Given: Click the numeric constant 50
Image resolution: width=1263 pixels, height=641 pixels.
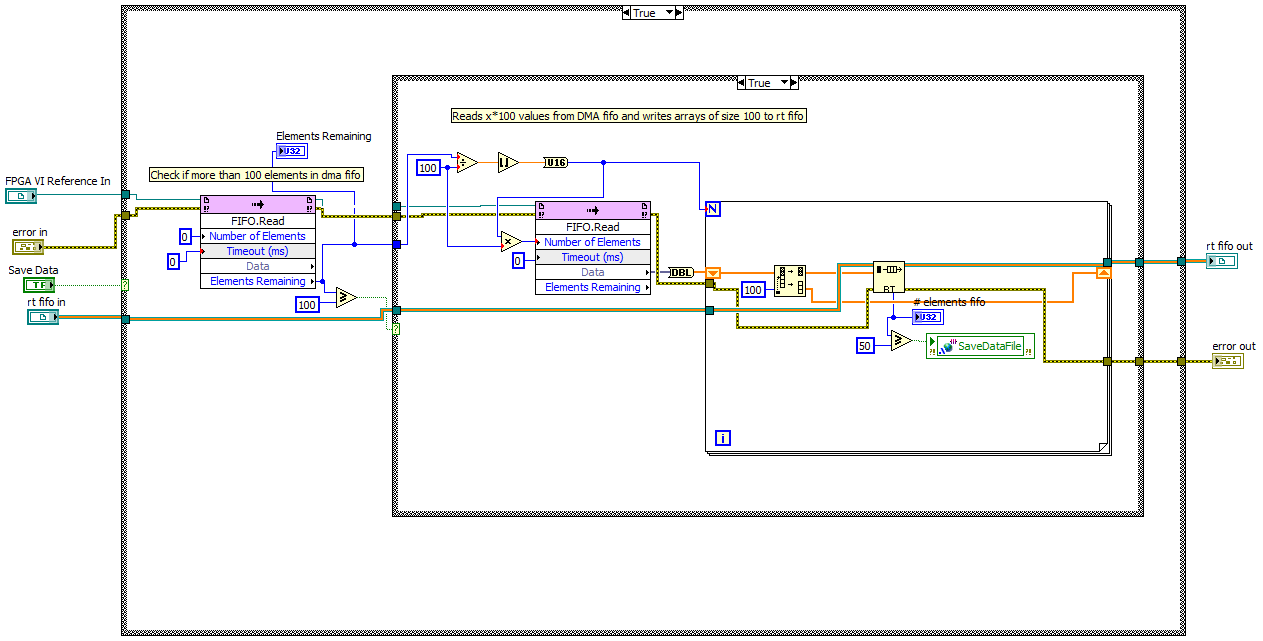Looking at the screenshot, I should click(x=865, y=344).
